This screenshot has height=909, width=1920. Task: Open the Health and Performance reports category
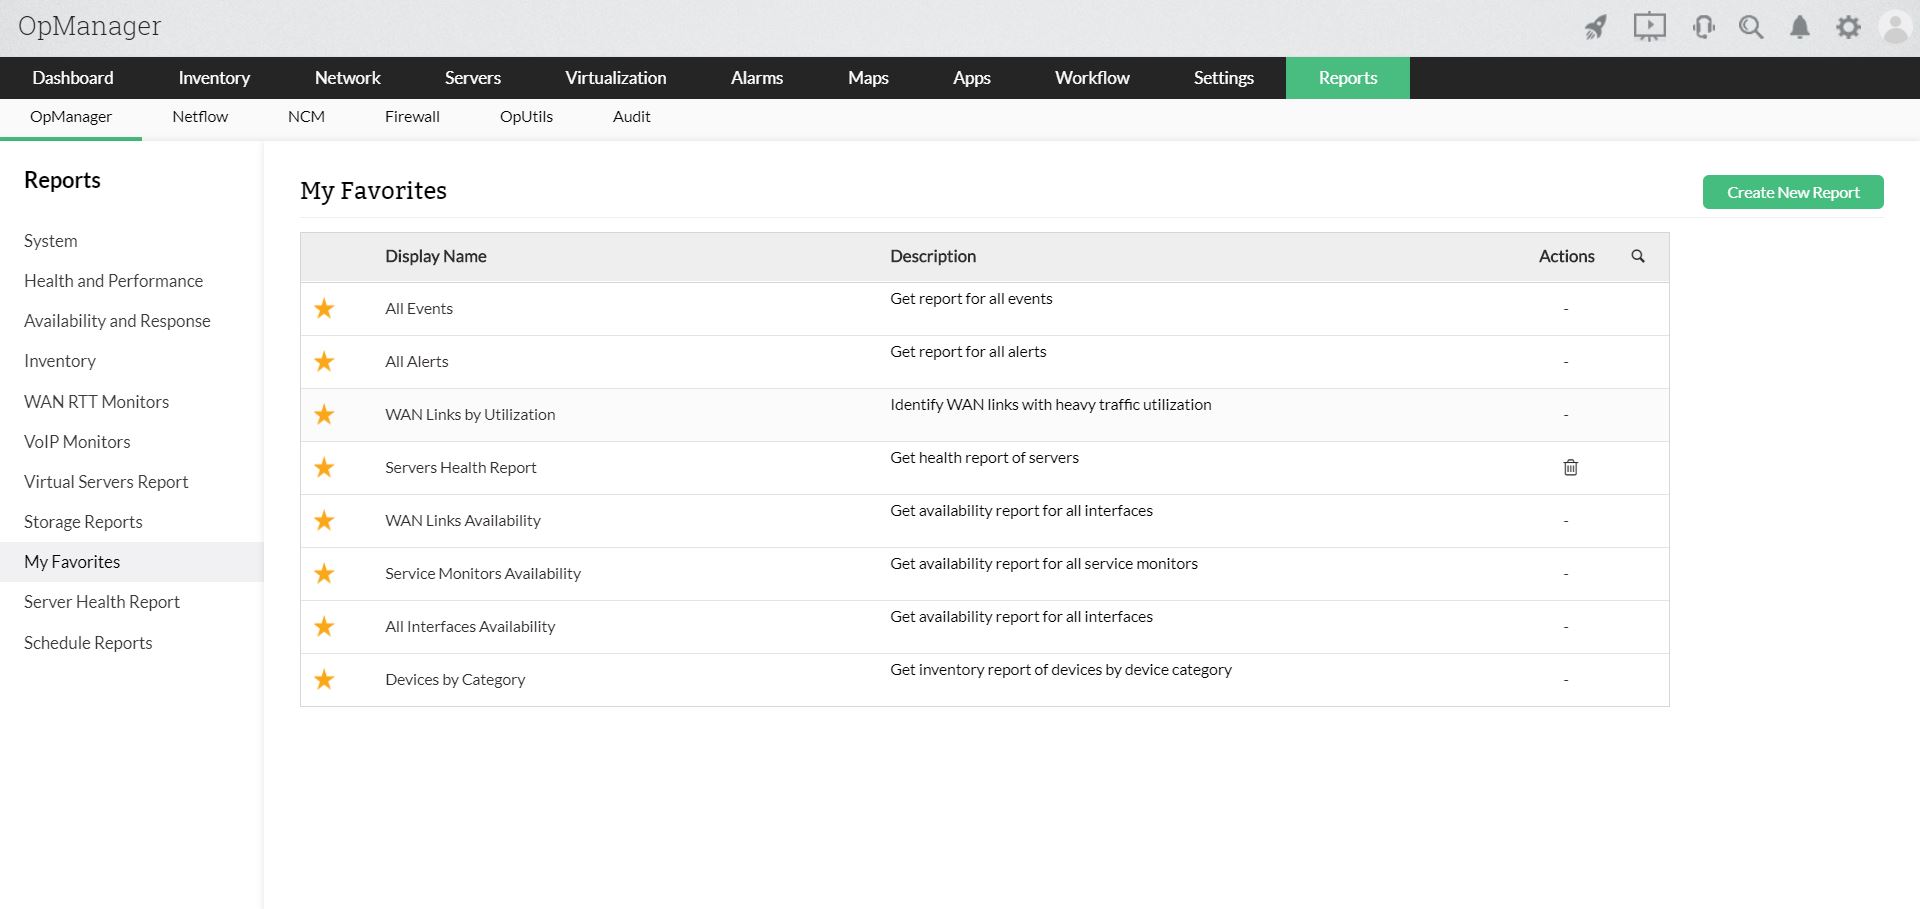coord(113,281)
